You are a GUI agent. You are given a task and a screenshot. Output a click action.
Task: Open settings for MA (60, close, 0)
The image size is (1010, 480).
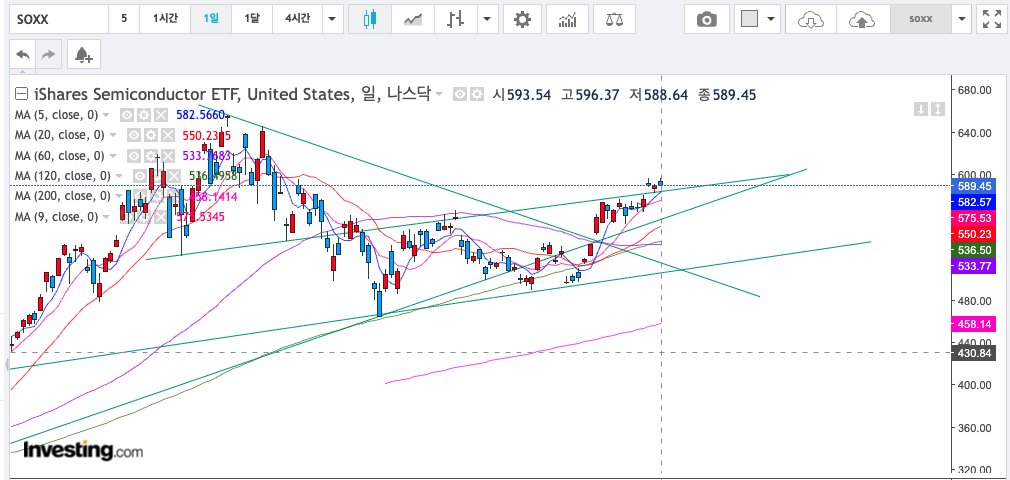pos(150,155)
